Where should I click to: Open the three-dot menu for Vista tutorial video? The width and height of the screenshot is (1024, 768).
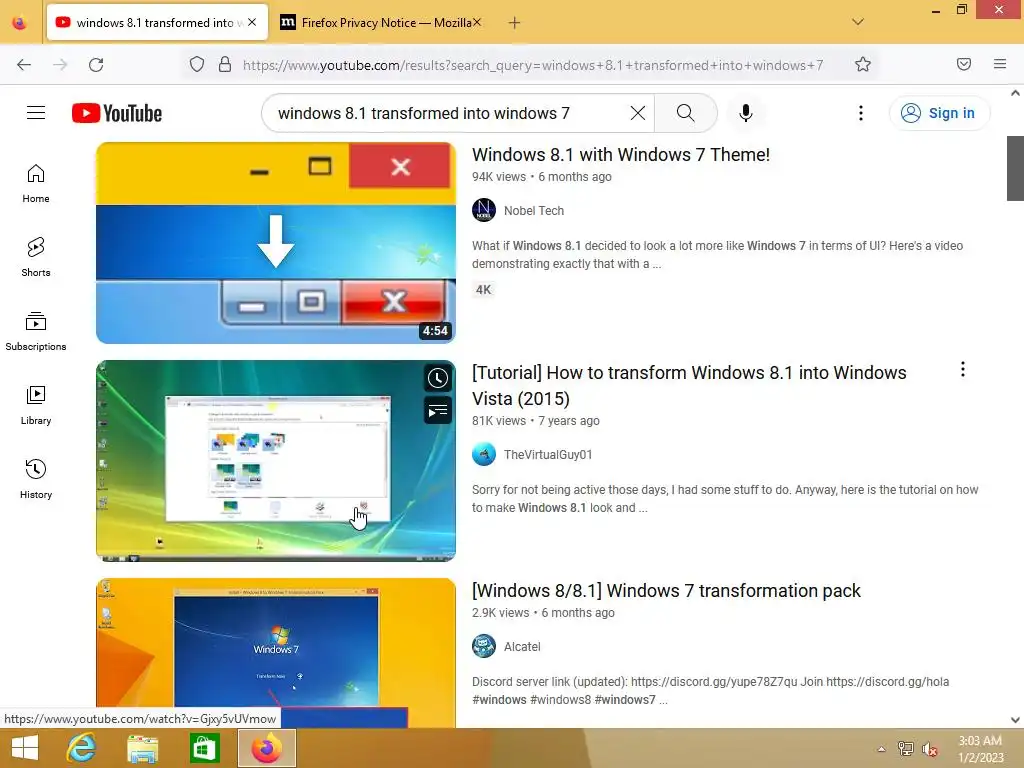(963, 370)
